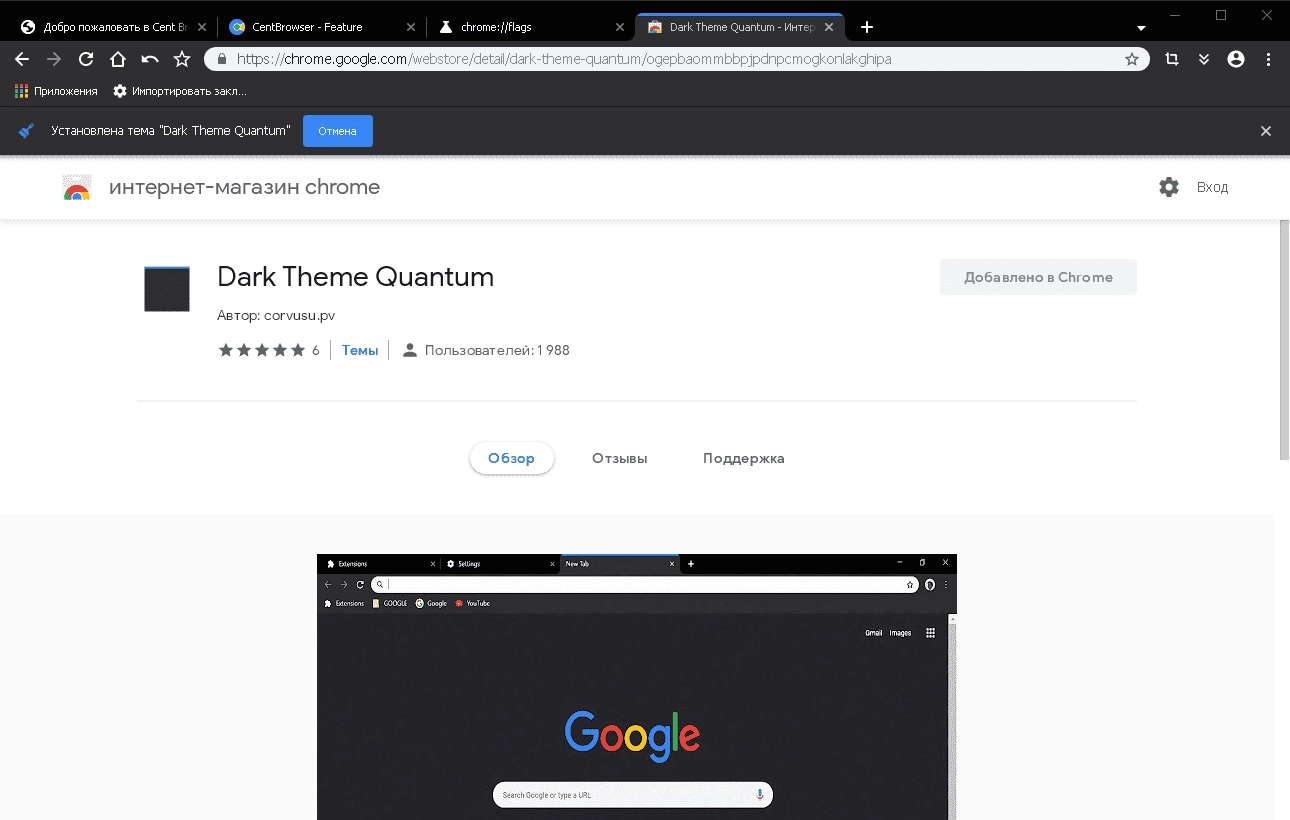Expand hidden toolbar items double chevron
The width and height of the screenshot is (1290, 820).
(x=1204, y=59)
